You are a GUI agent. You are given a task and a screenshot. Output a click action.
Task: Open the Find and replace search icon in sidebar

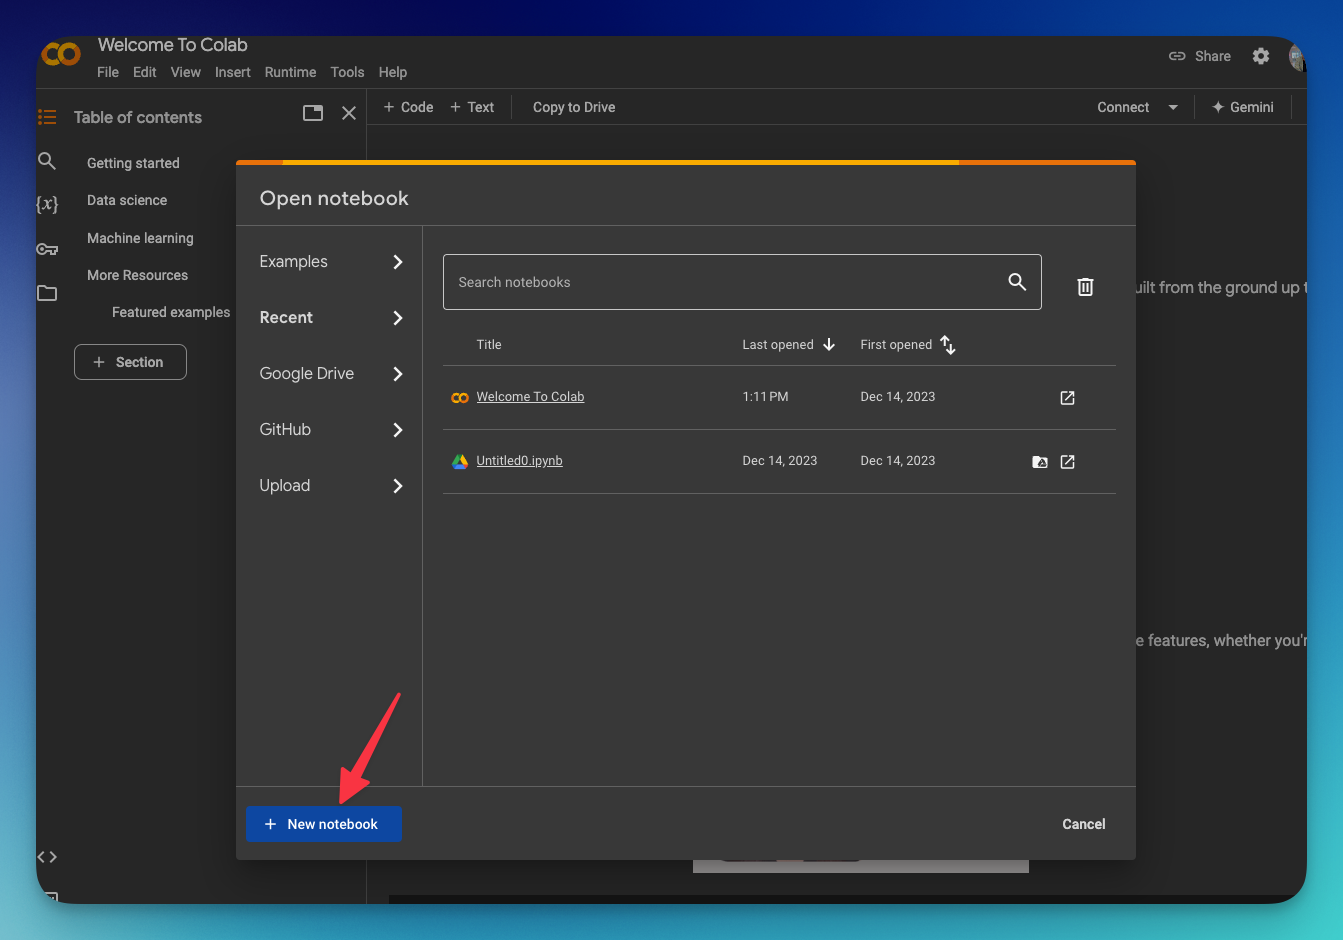[x=47, y=161]
